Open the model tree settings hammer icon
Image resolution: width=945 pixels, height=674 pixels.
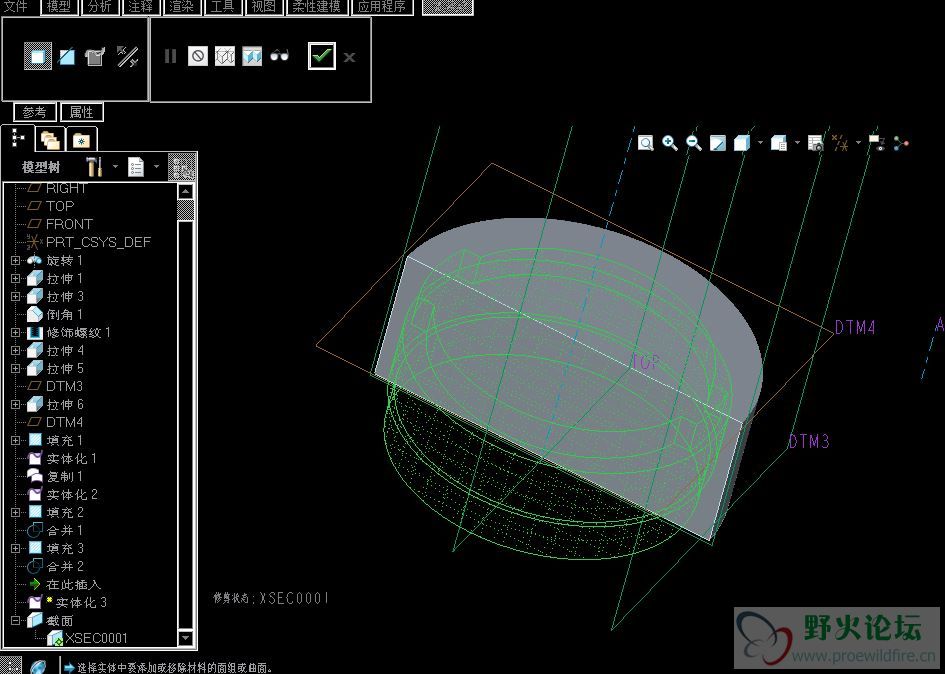(93, 166)
